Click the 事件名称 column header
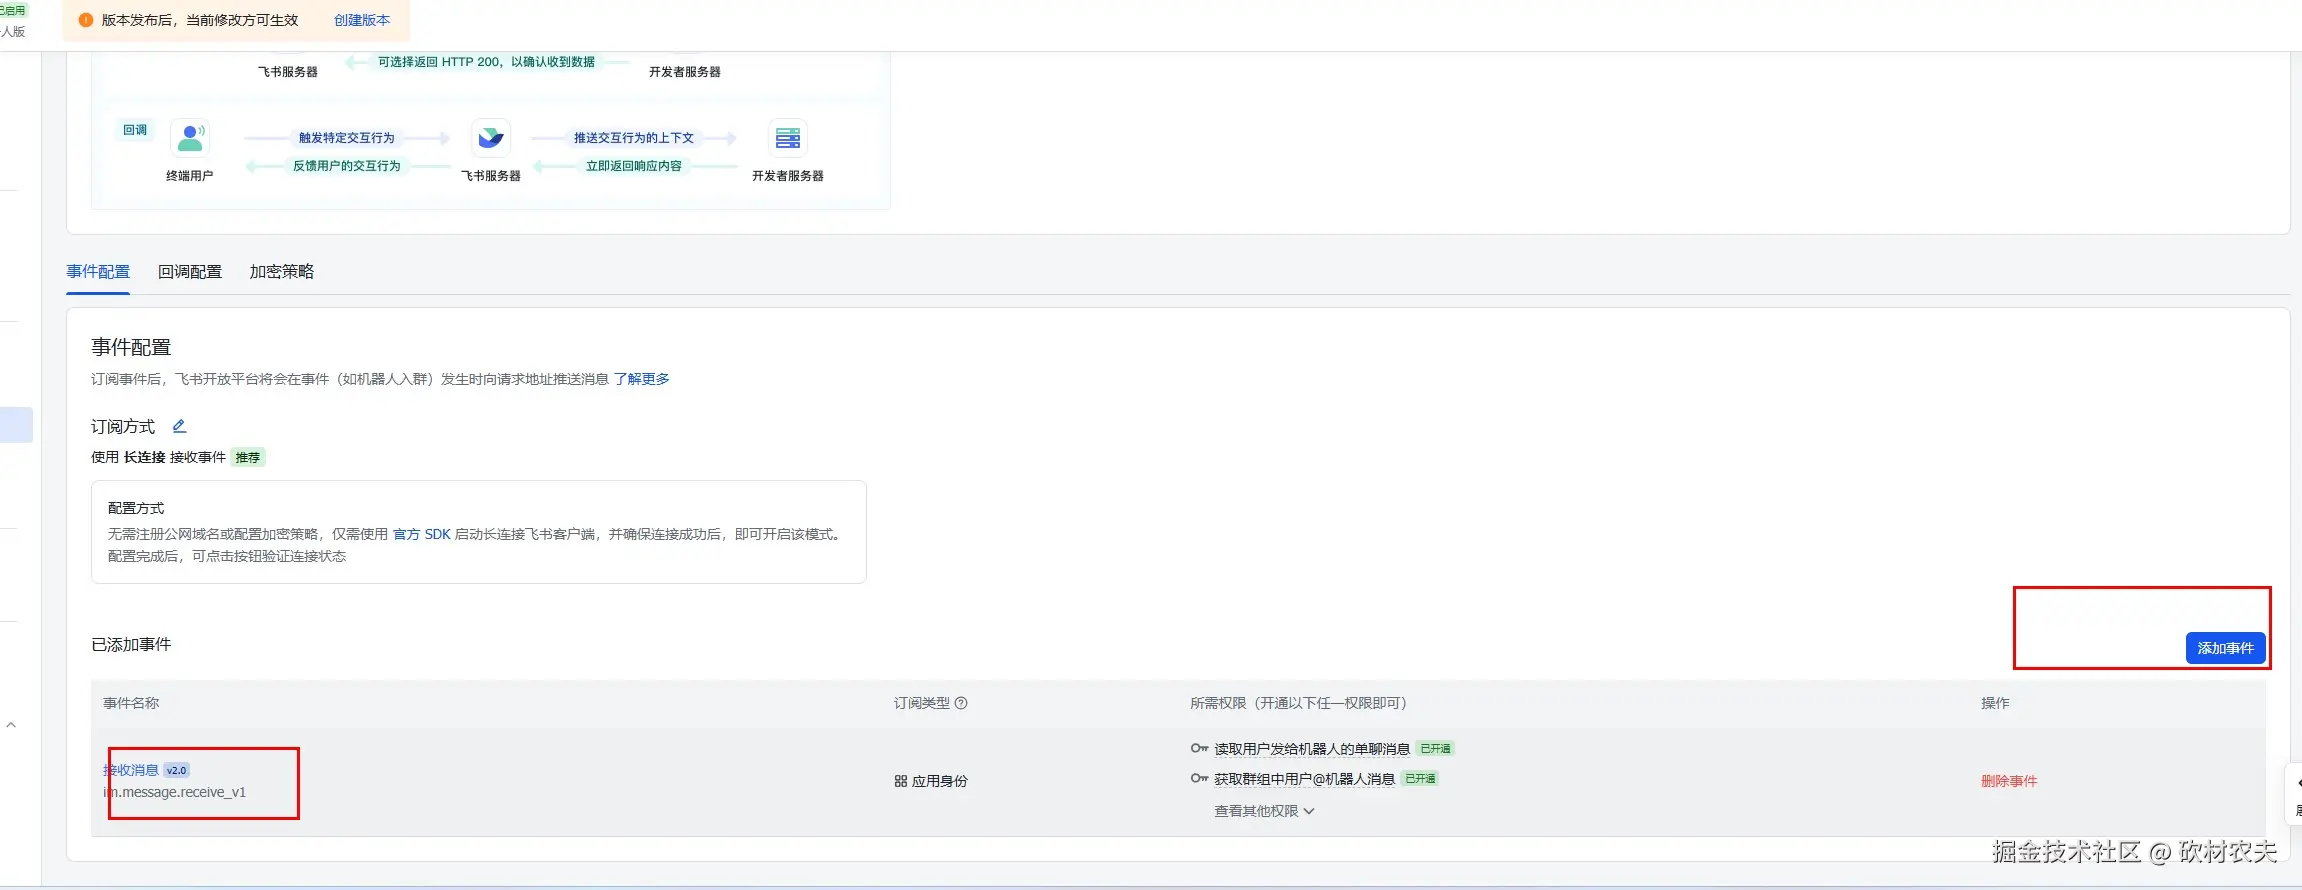This screenshot has width=2302, height=890. 131,703
